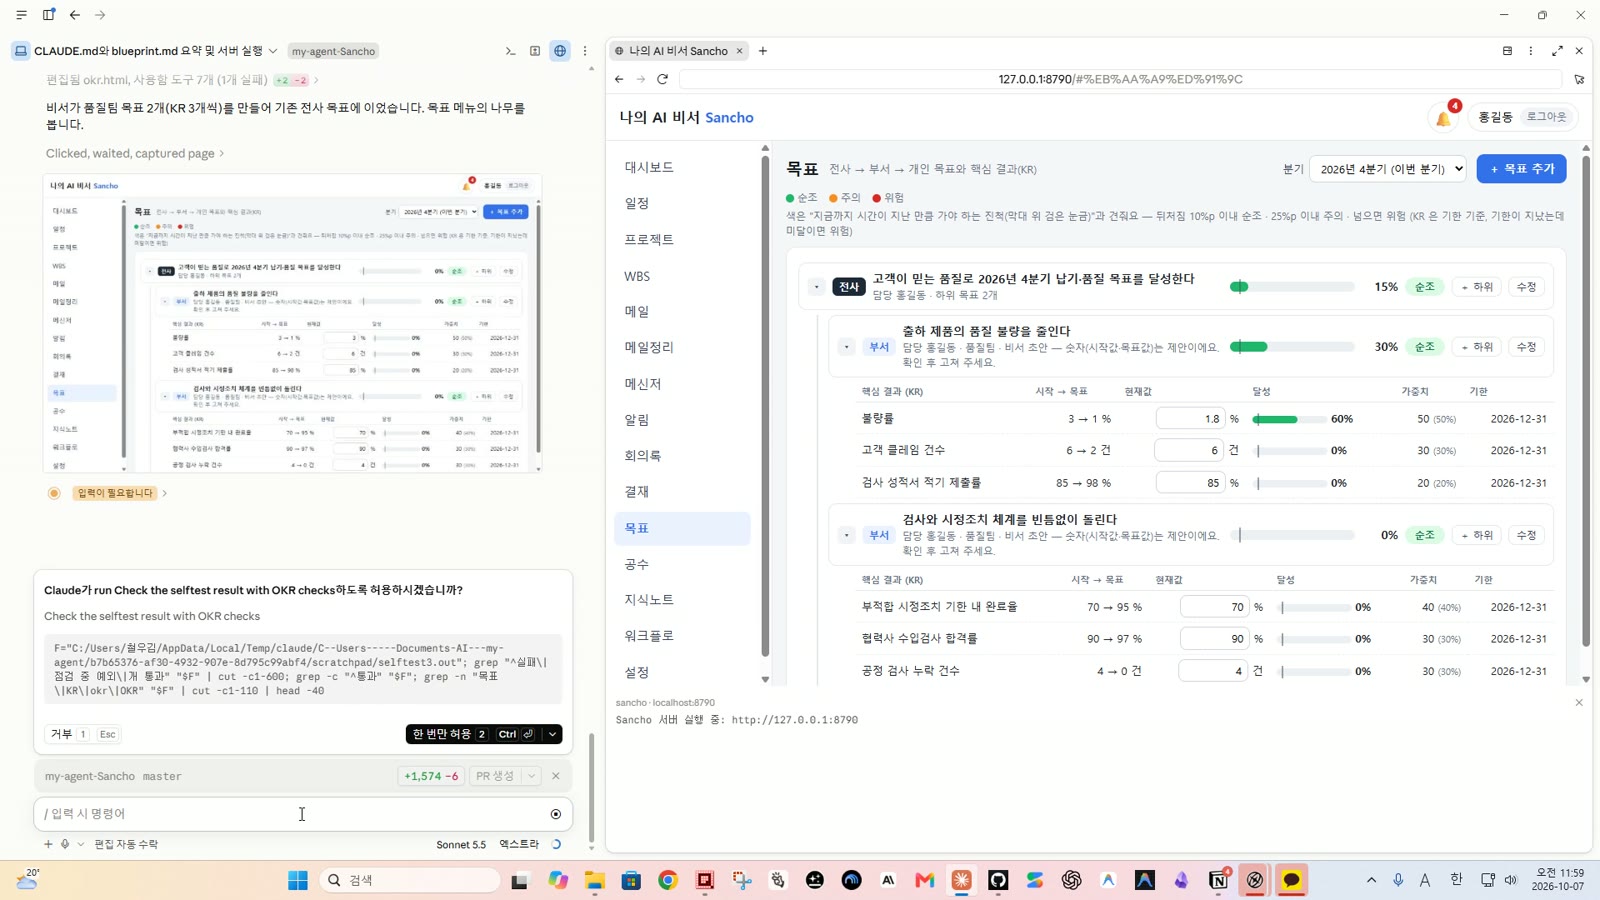Screen dimensions: 1600x900
Task: Open 회의록 in the Sancho sidebar
Action: tap(682, 455)
